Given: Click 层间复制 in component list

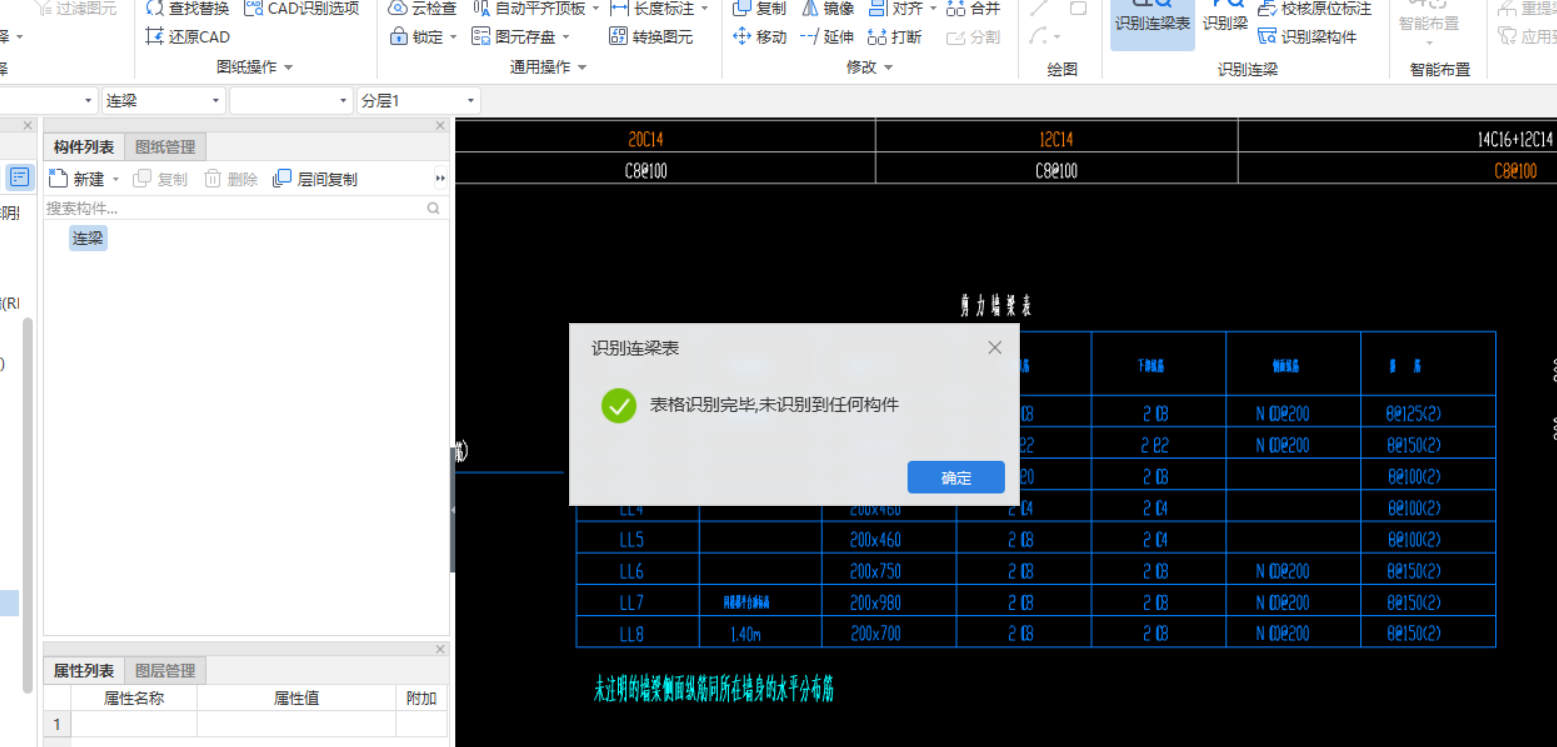Looking at the screenshot, I should 315,179.
